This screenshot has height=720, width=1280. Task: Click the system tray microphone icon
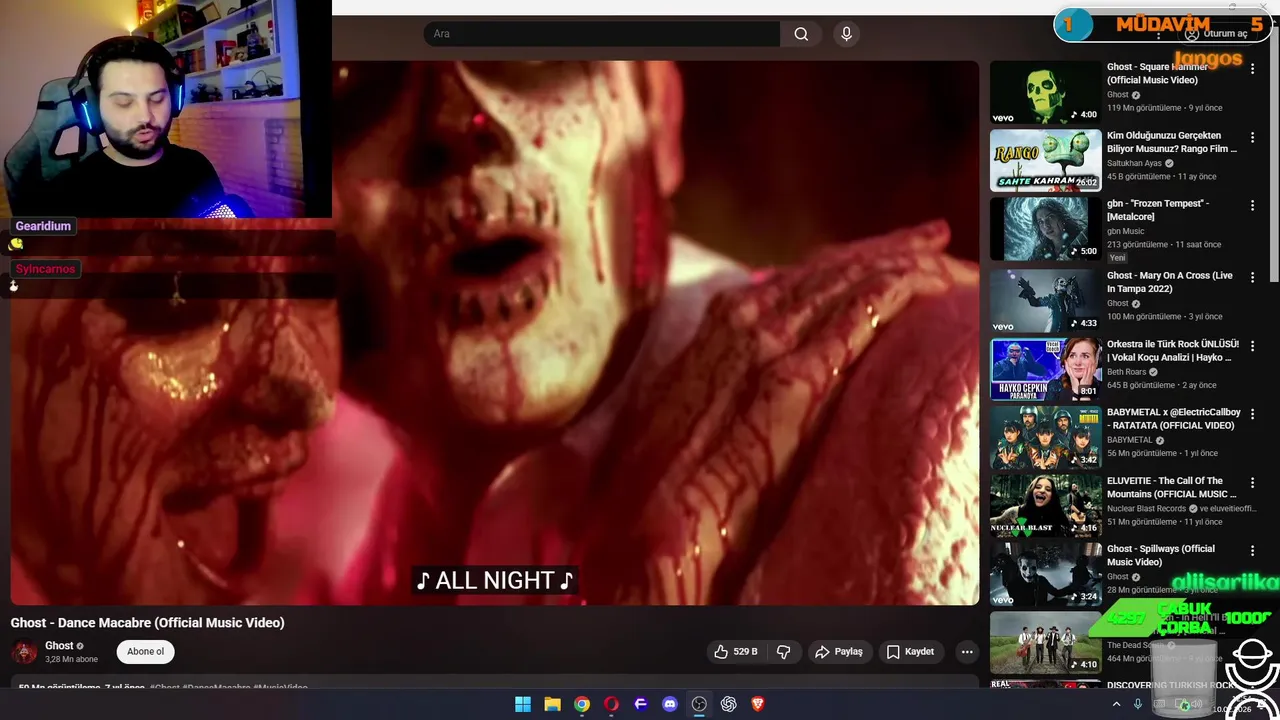[x=1138, y=705]
